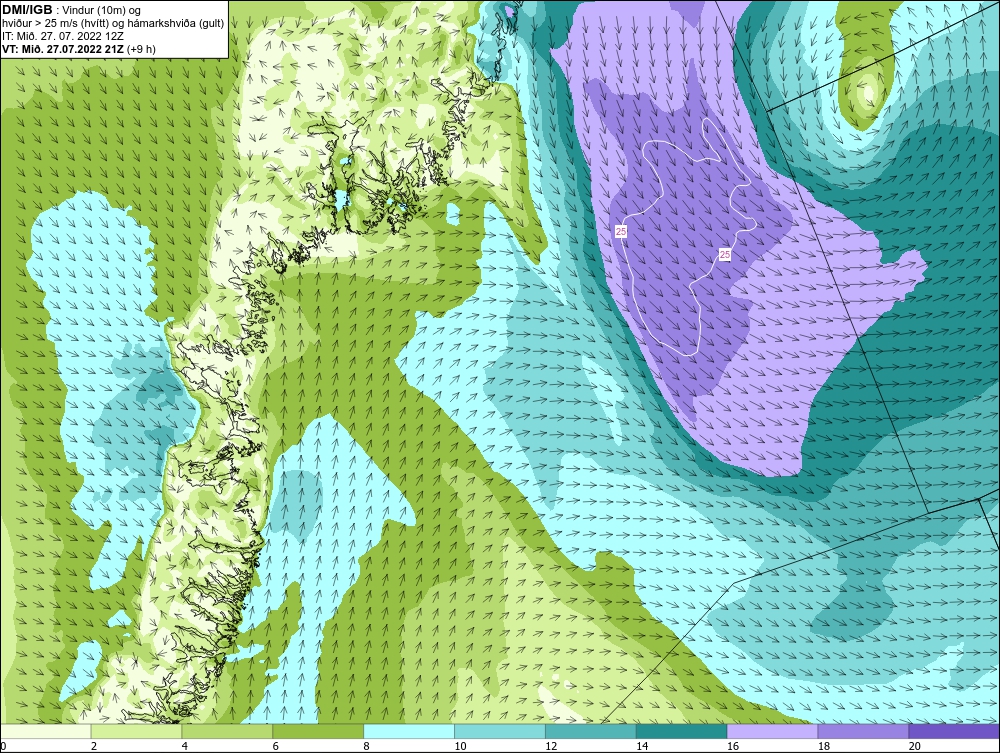This screenshot has width=1000, height=753.
Task: Click the legend scale number '4'
Action: coord(185,746)
